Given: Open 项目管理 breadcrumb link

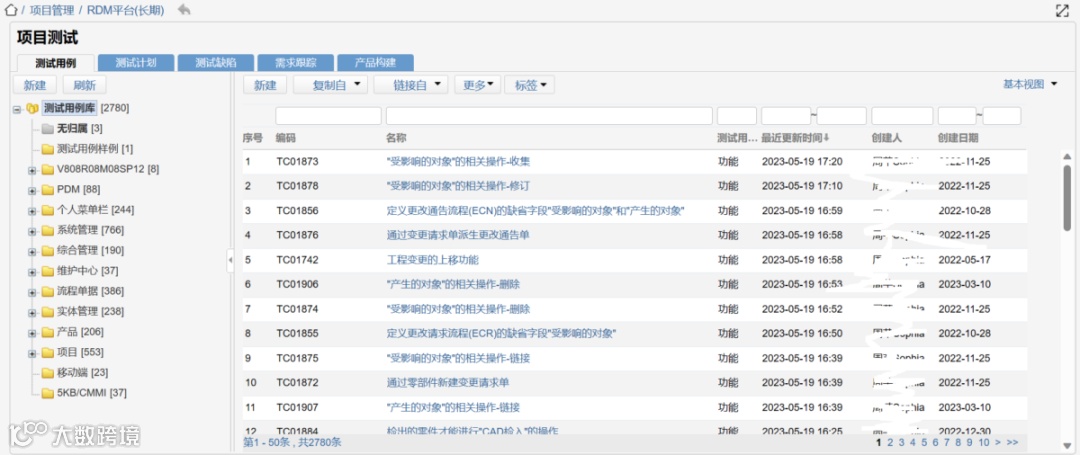Looking at the screenshot, I should pos(52,10).
